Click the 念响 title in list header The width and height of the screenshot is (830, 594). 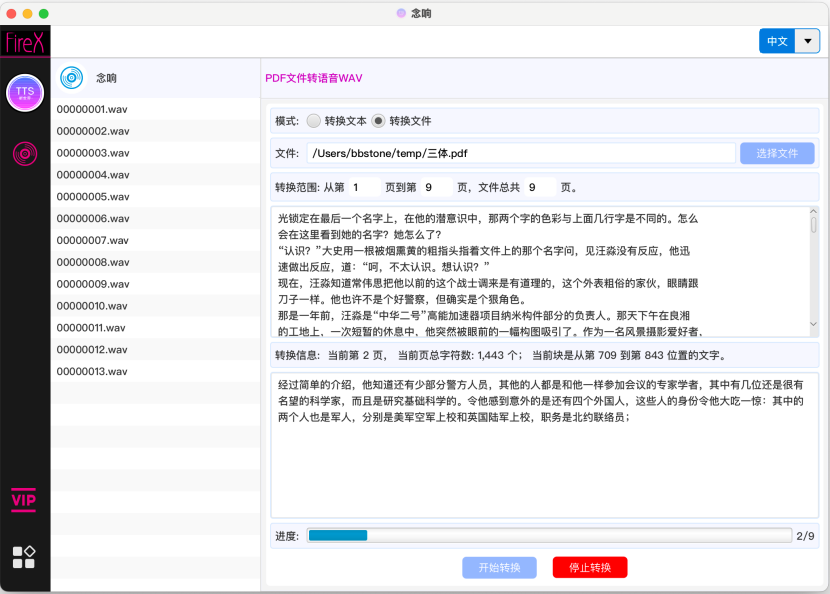coord(106,78)
